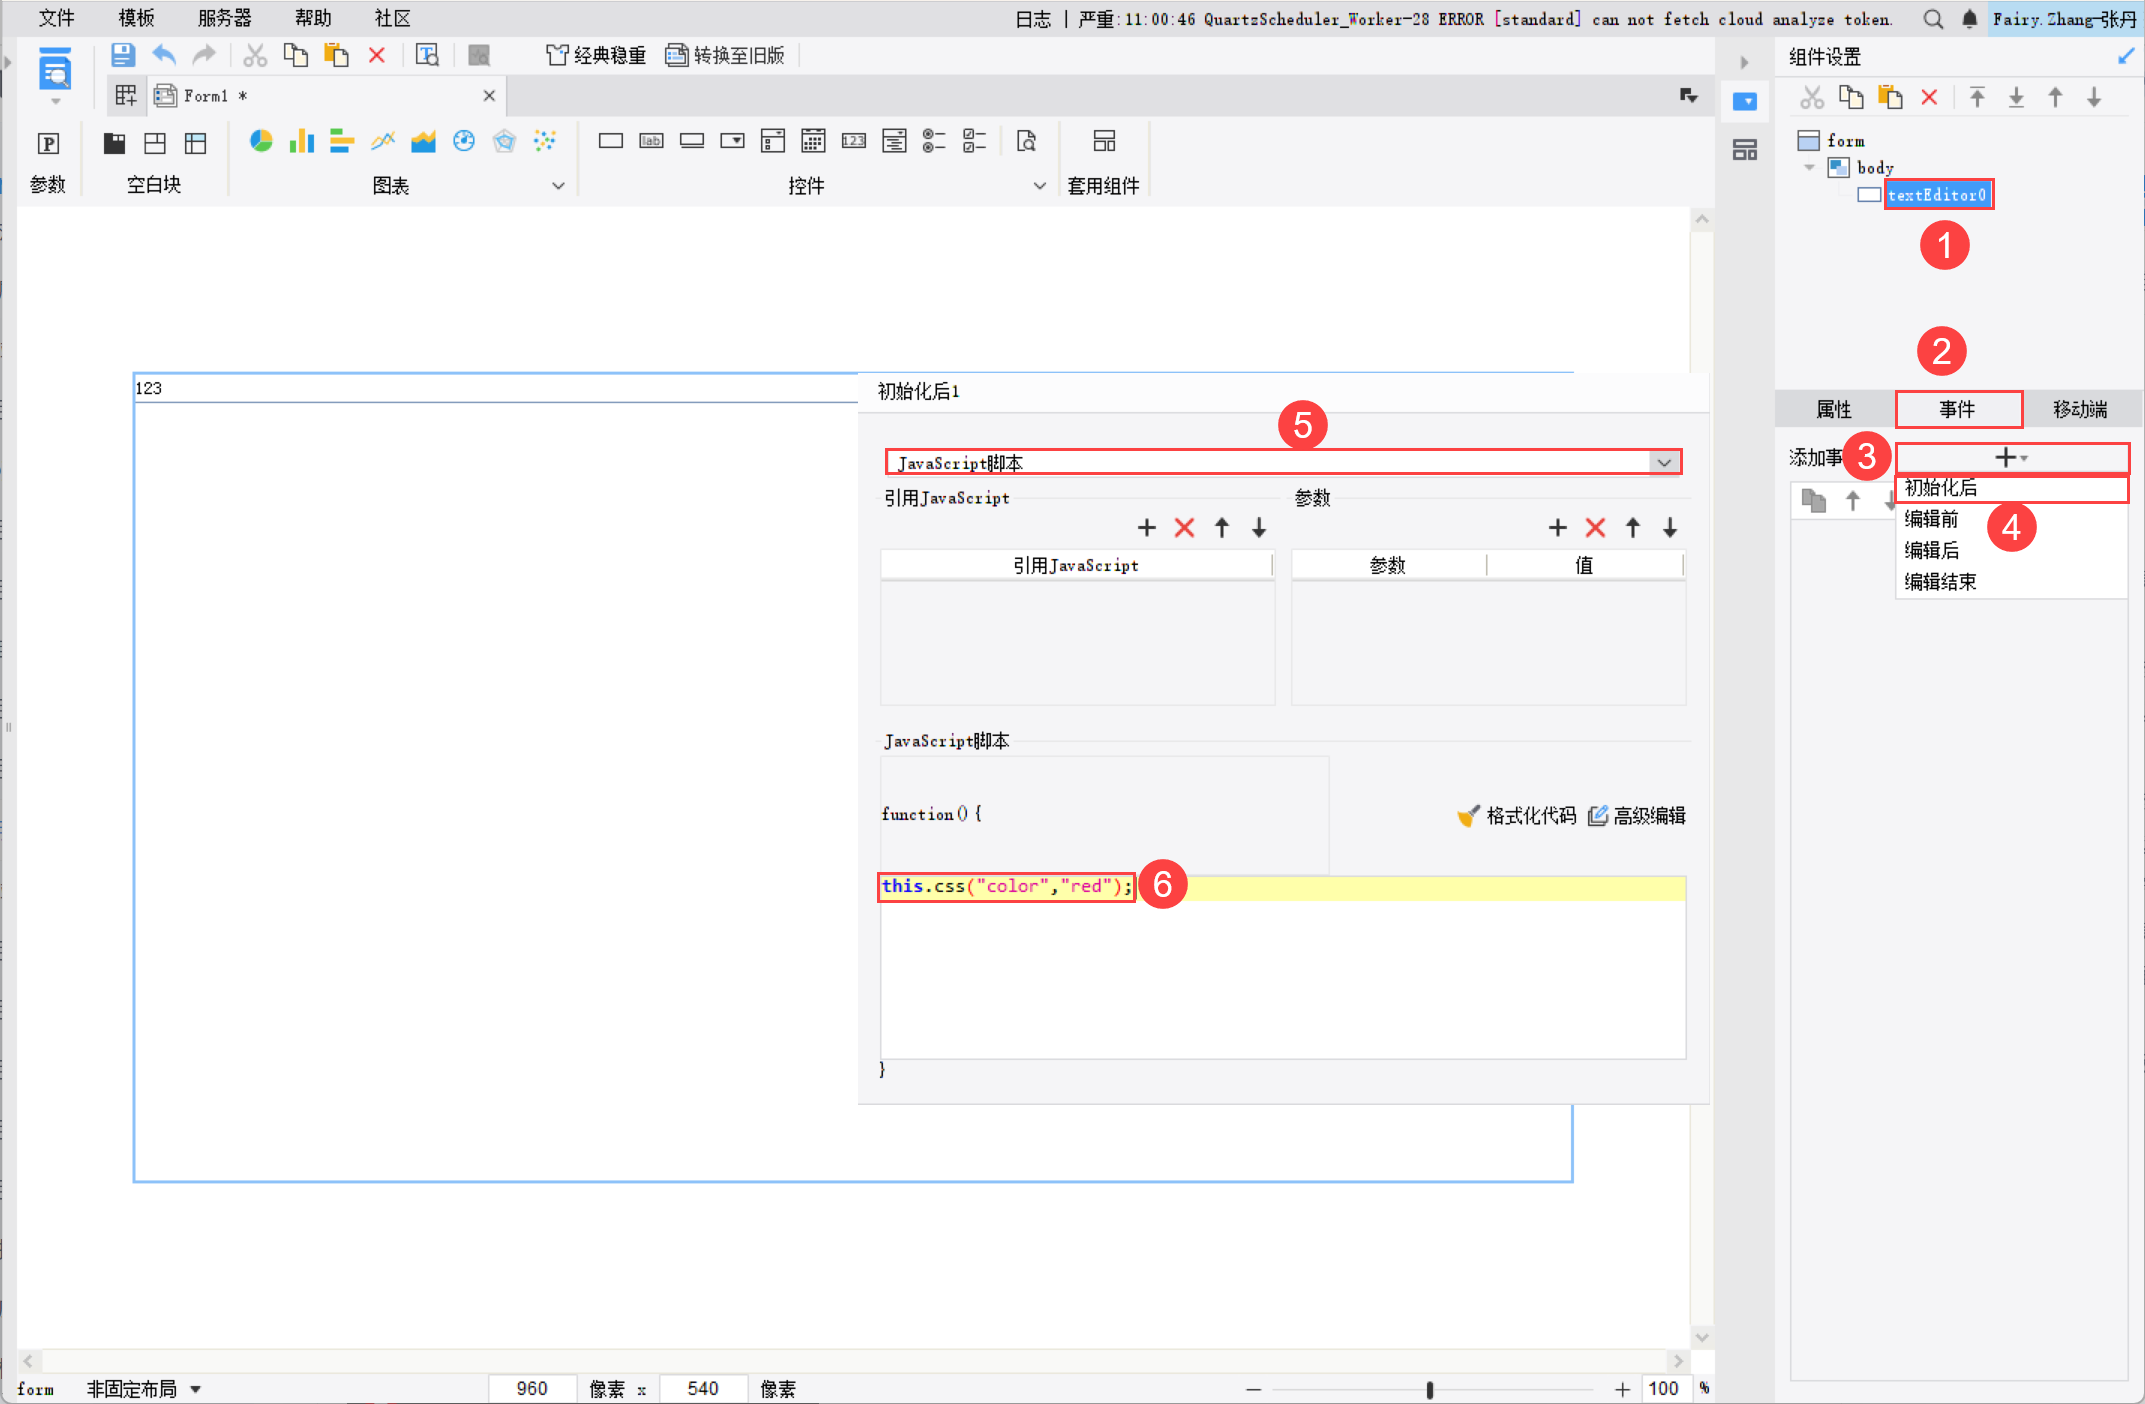The width and height of the screenshot is (2145, 1404).
Task: Open the Server menu
Action: [224, 18]
